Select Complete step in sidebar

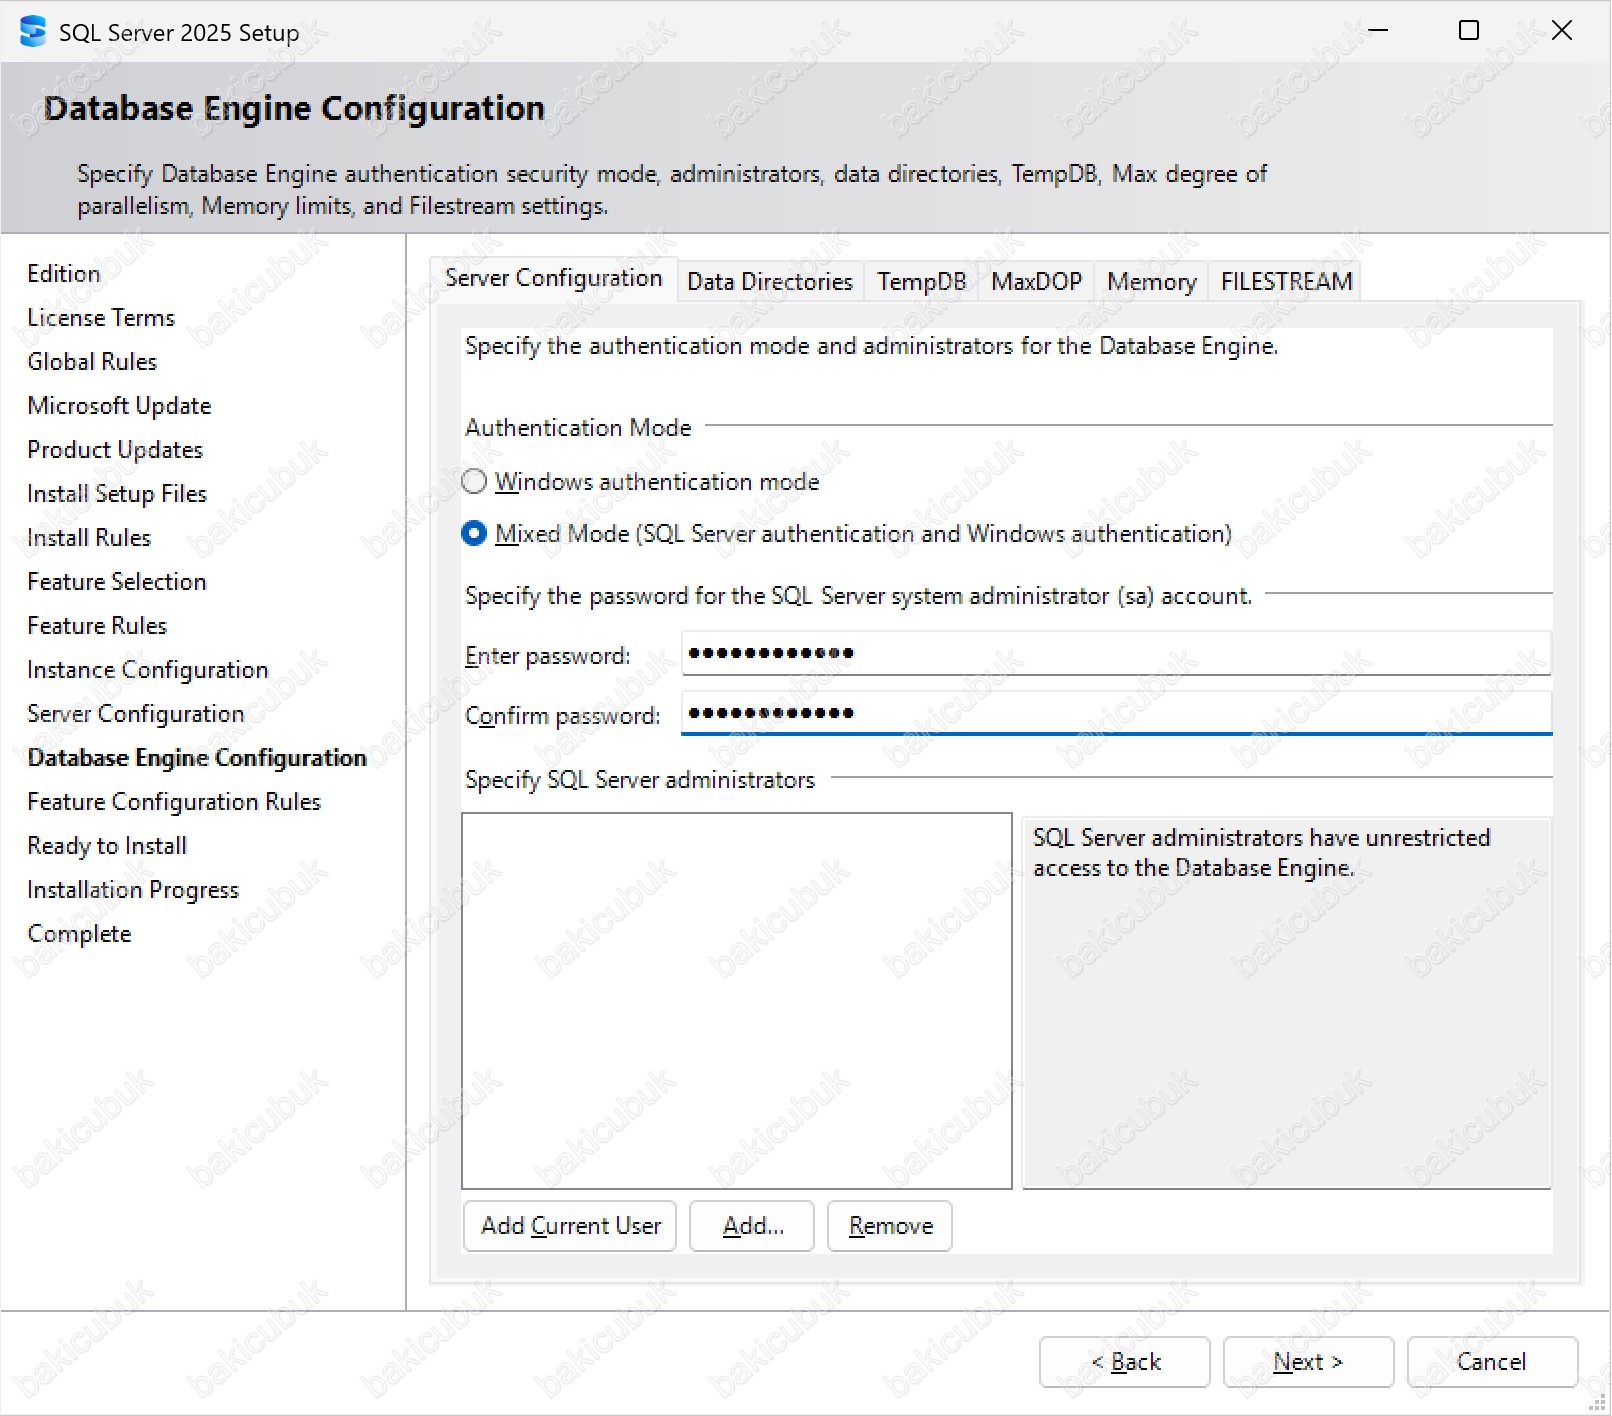click(79, 934)
